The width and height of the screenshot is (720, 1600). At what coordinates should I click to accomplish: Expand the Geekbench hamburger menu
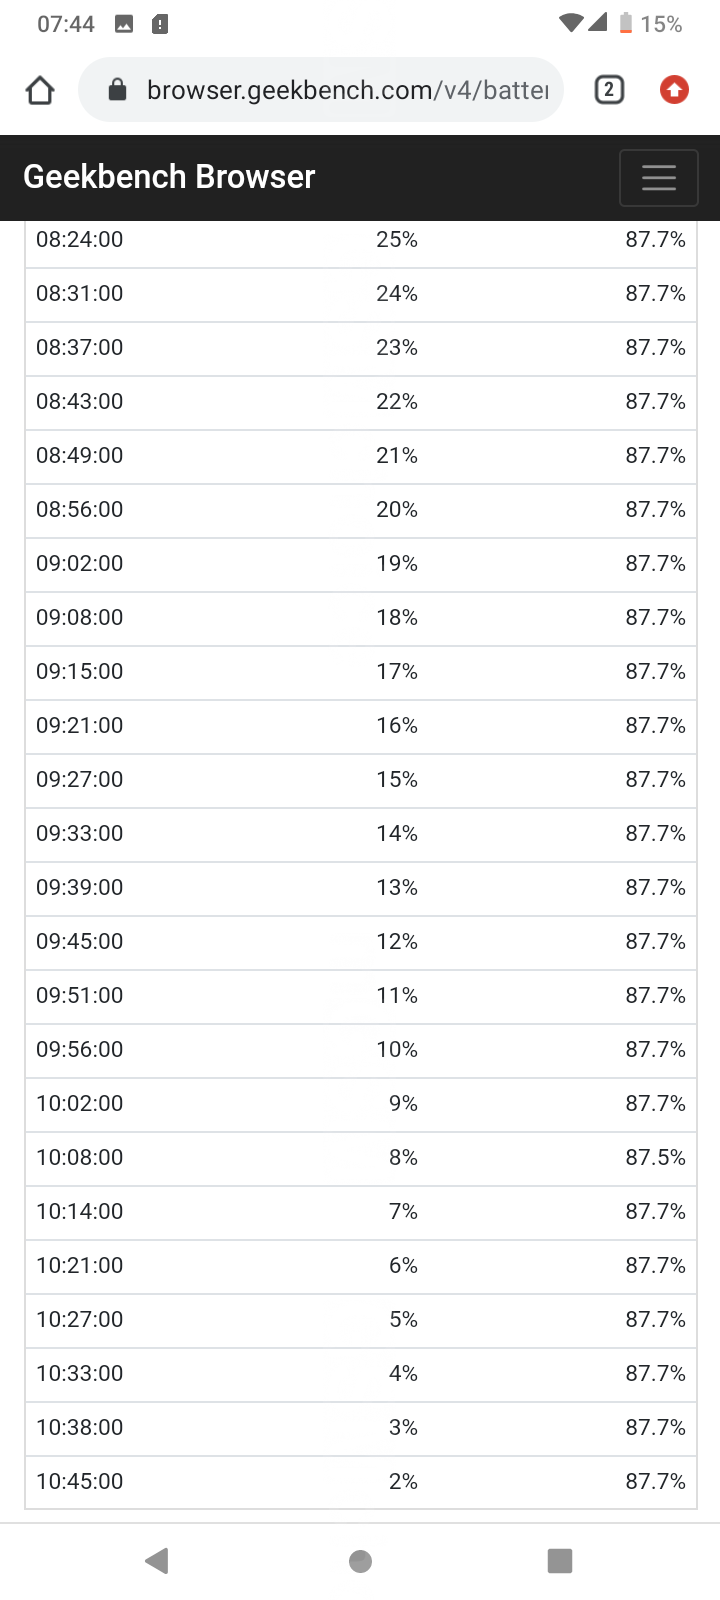point(658,178)
